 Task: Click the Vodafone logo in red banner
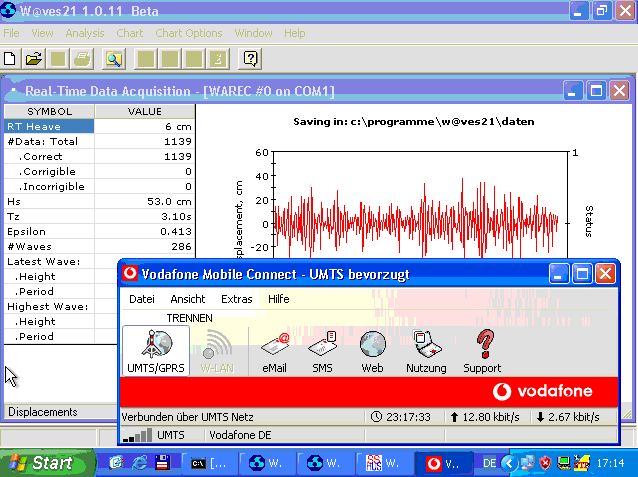click(x=542, y=392)
